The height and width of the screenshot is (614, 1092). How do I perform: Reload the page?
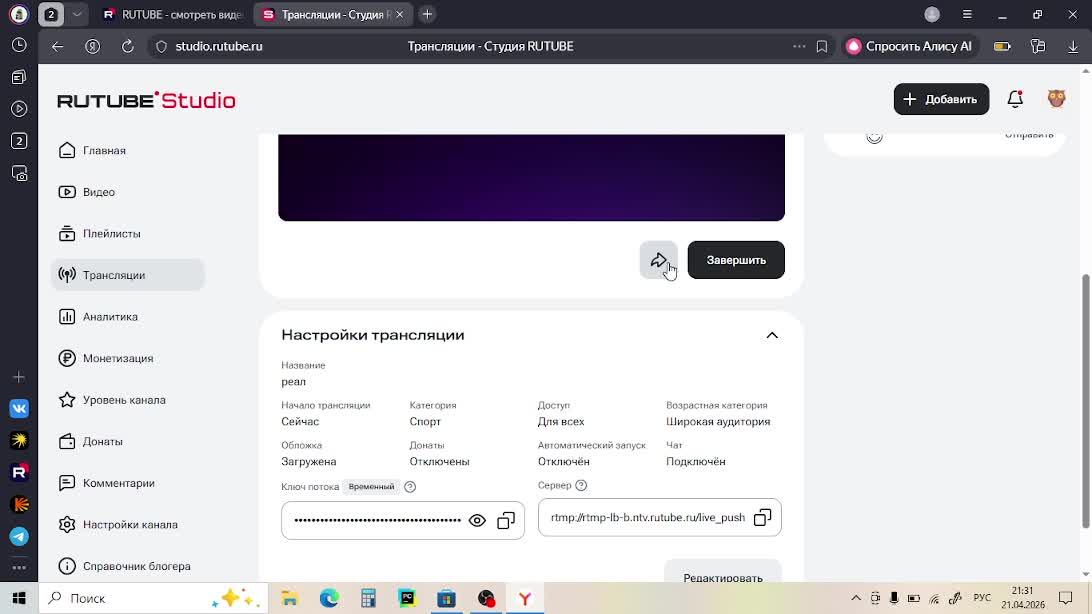pyautogui.click(x=127, y=47)
